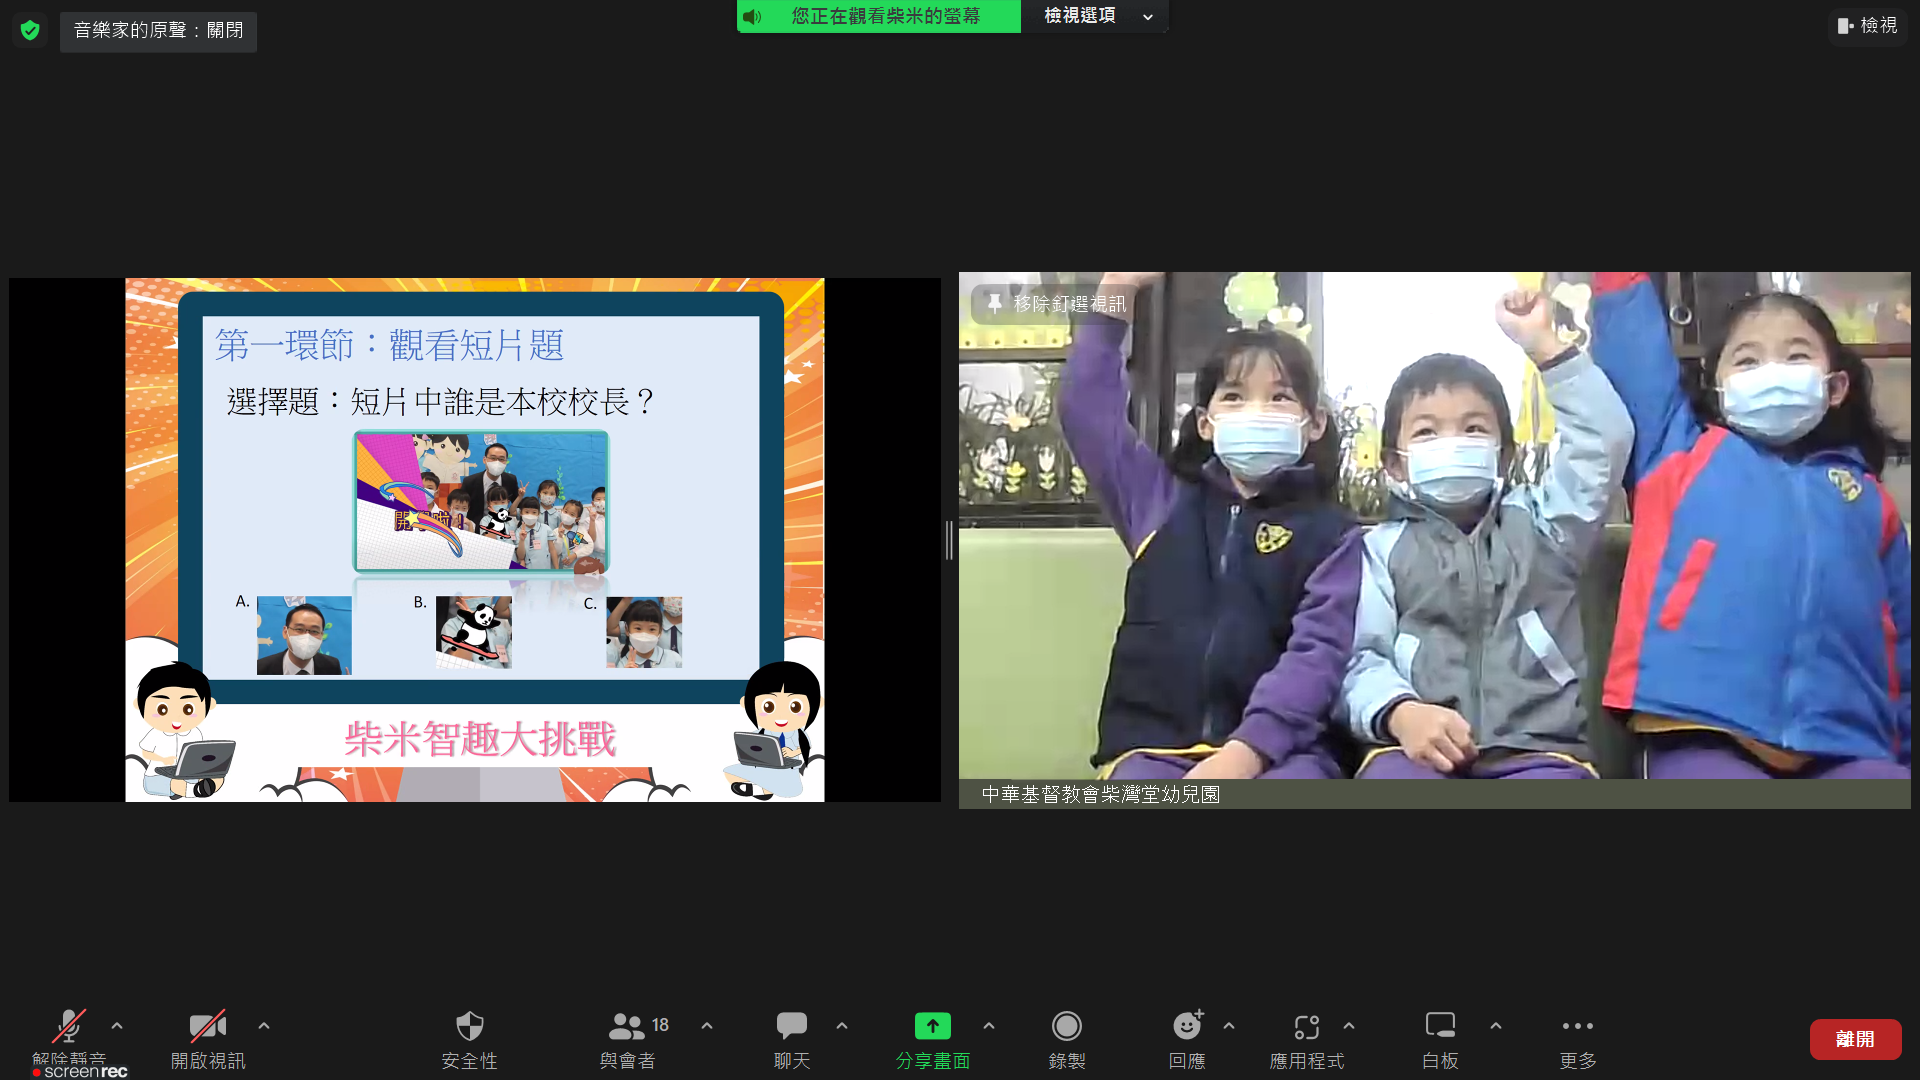Open the Apps (應用程式) icon

click(1307, 1027)
